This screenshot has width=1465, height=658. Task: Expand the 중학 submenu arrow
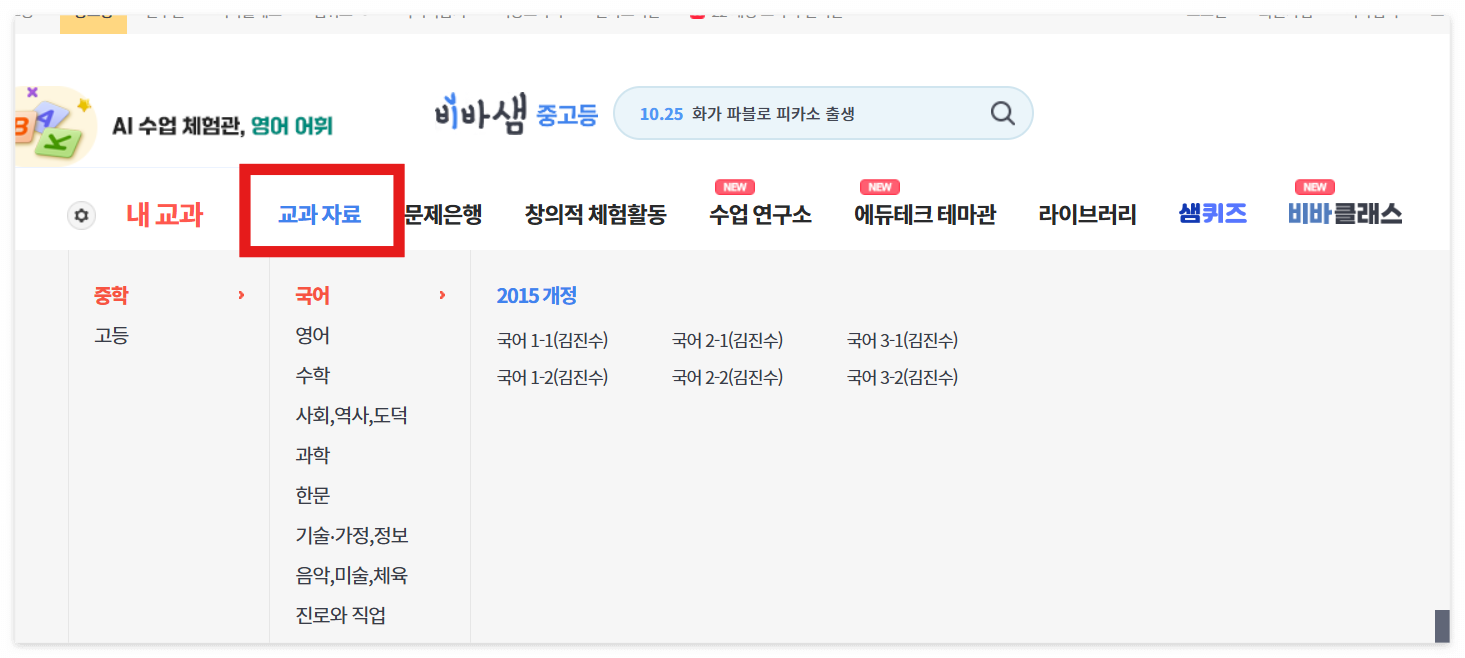coord(240,295)
